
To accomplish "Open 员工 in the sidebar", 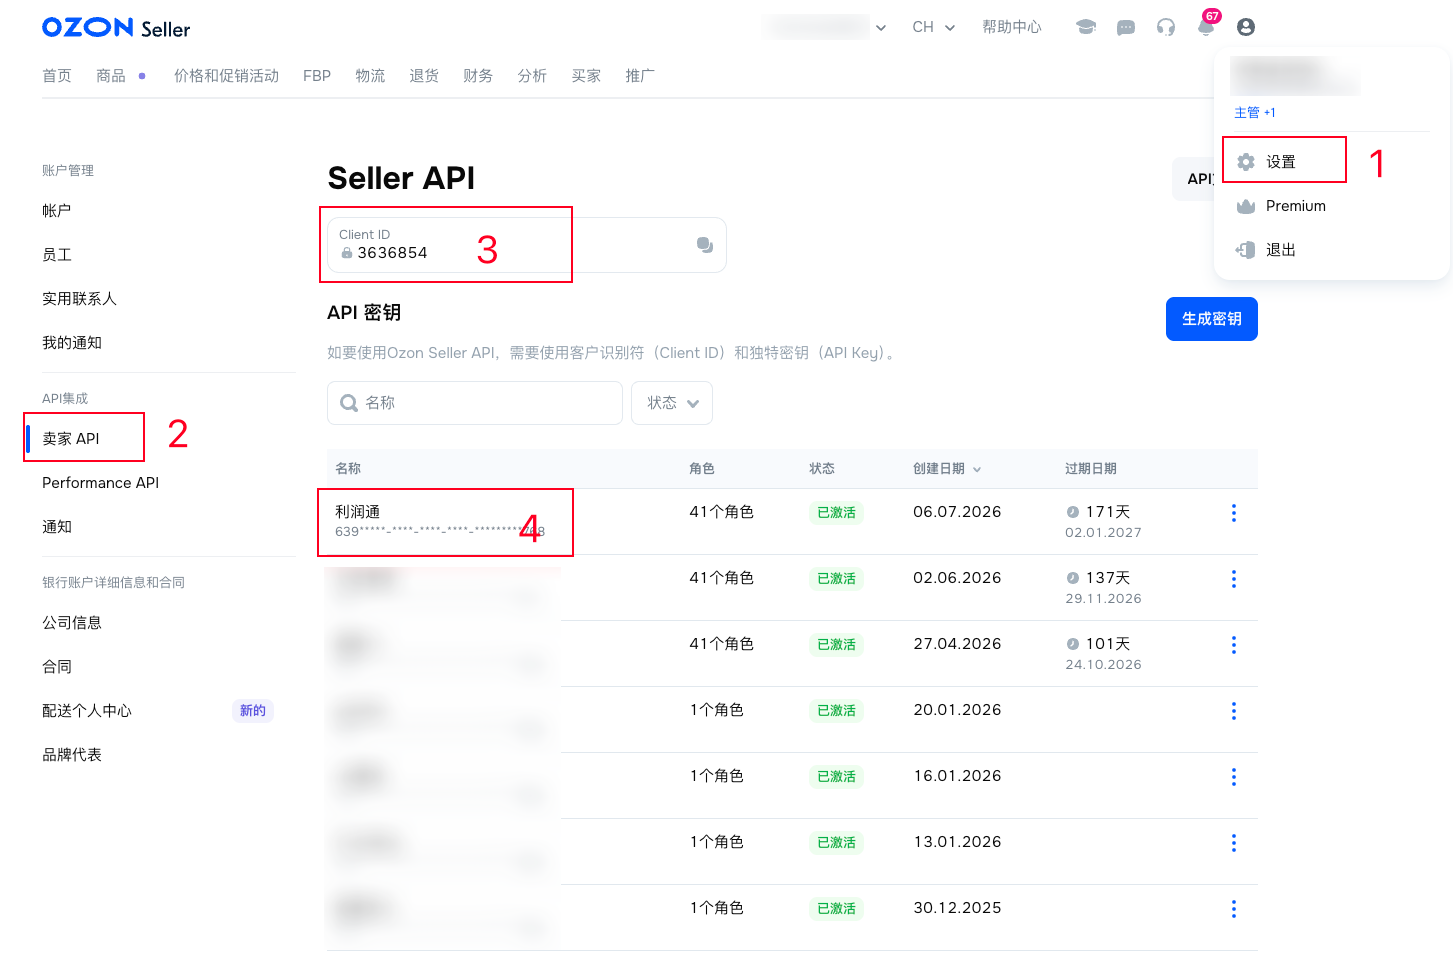I will point(57,255).
